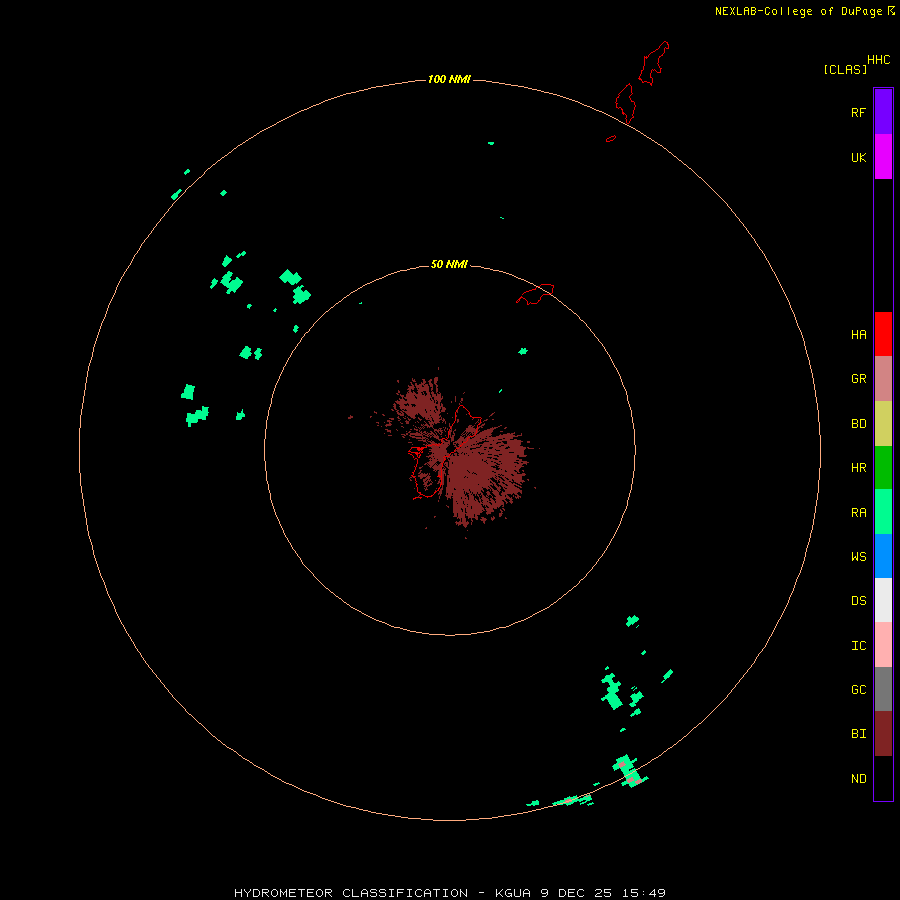Click the IC pink legend swatch
Viewport: 900px width, 900px height.
click(883, 645)
